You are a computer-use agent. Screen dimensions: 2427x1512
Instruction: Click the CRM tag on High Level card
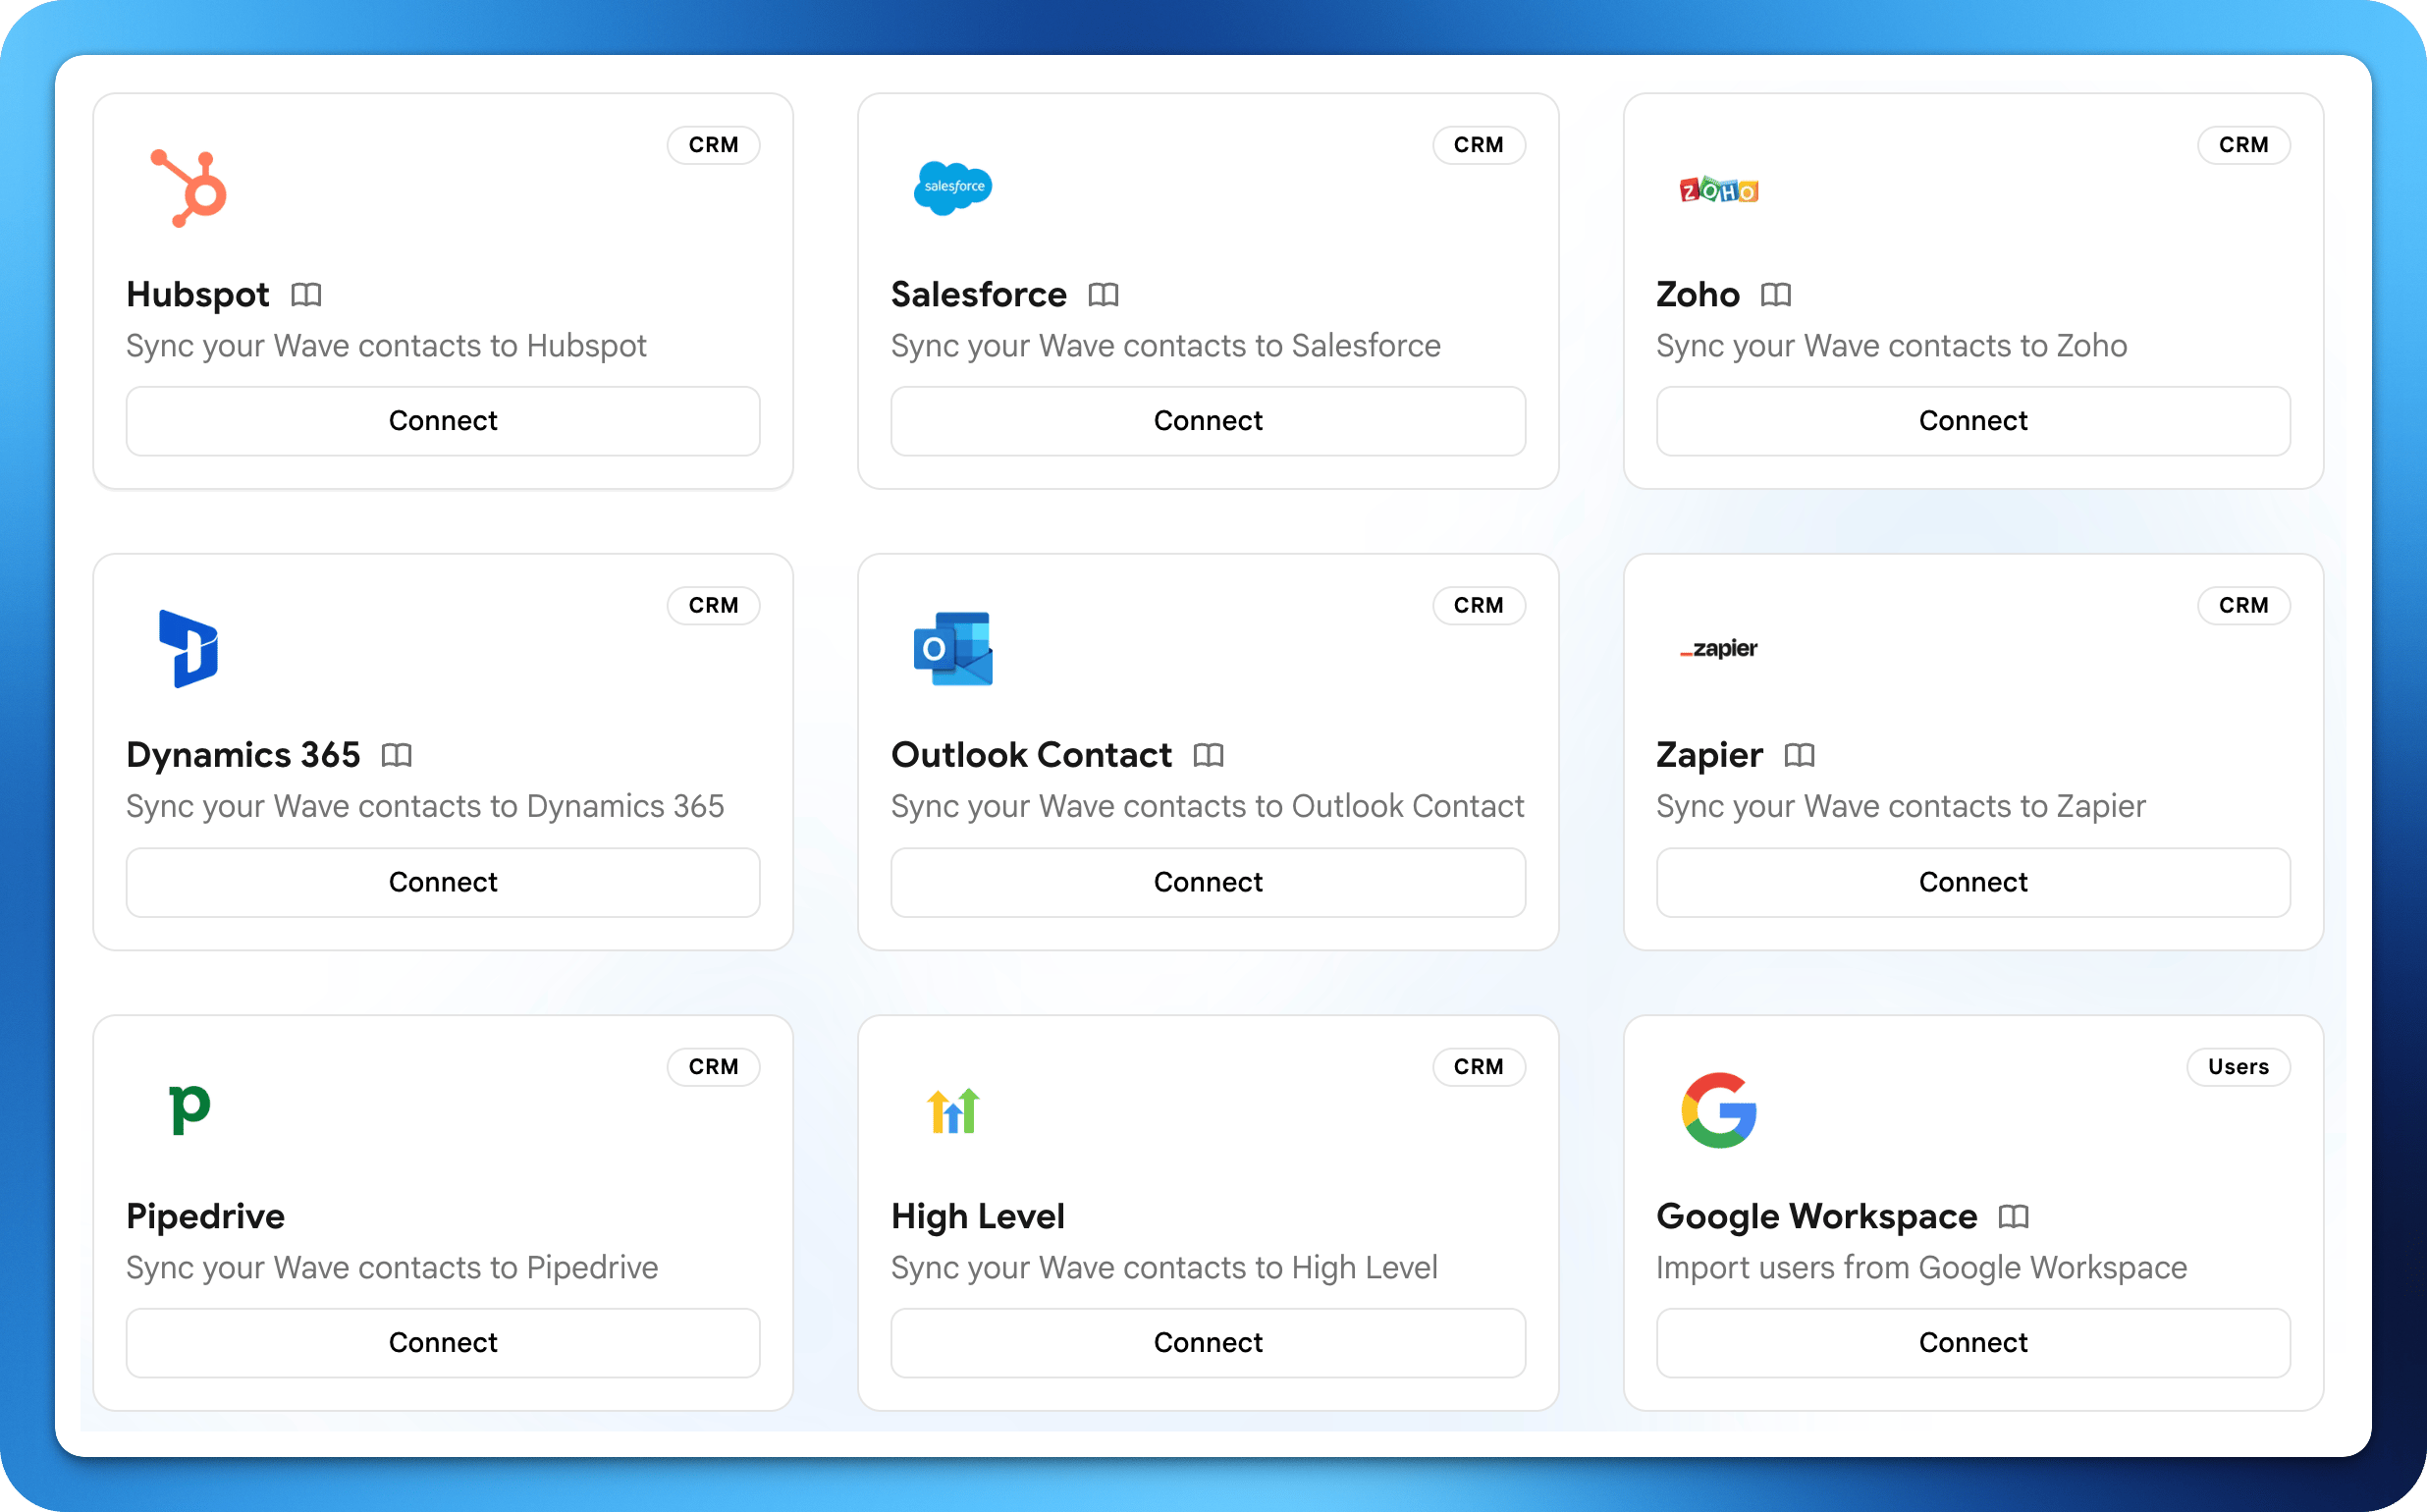(x=1478, y=1067)
